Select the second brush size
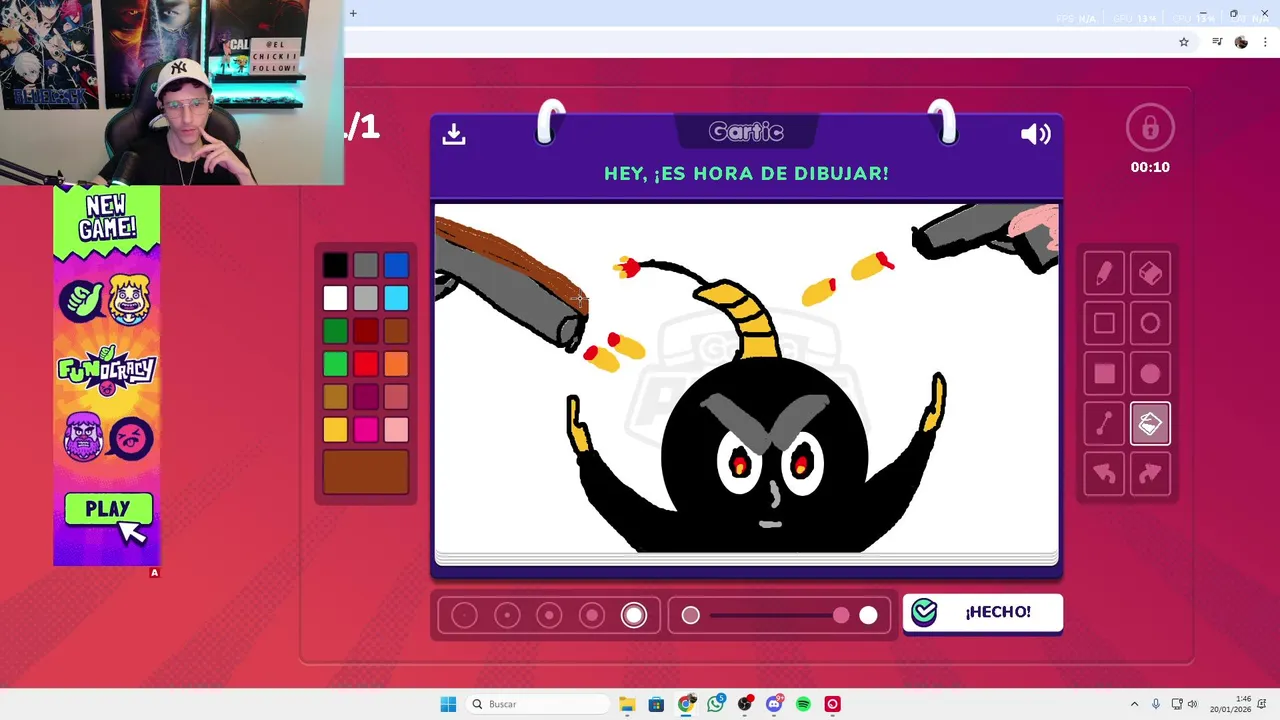The image size is (1280, 720). (507, 615)
